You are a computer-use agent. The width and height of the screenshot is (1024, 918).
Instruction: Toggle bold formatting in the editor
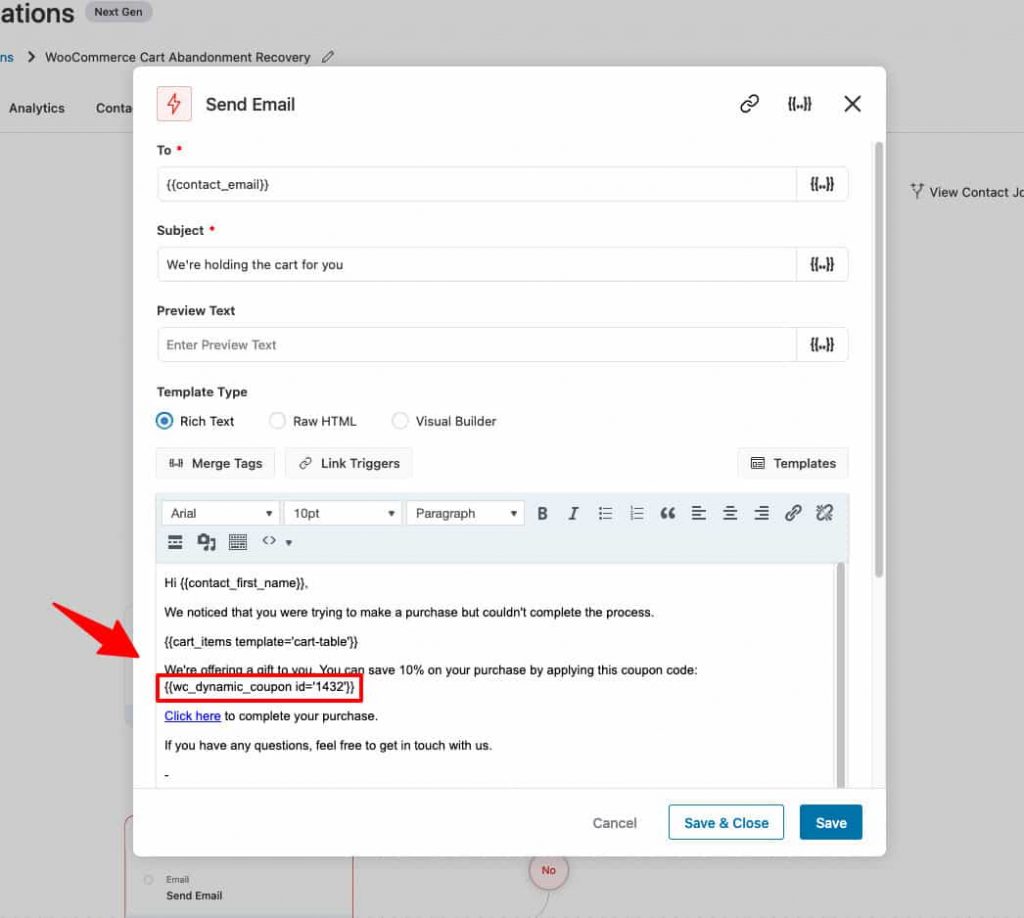542,513
